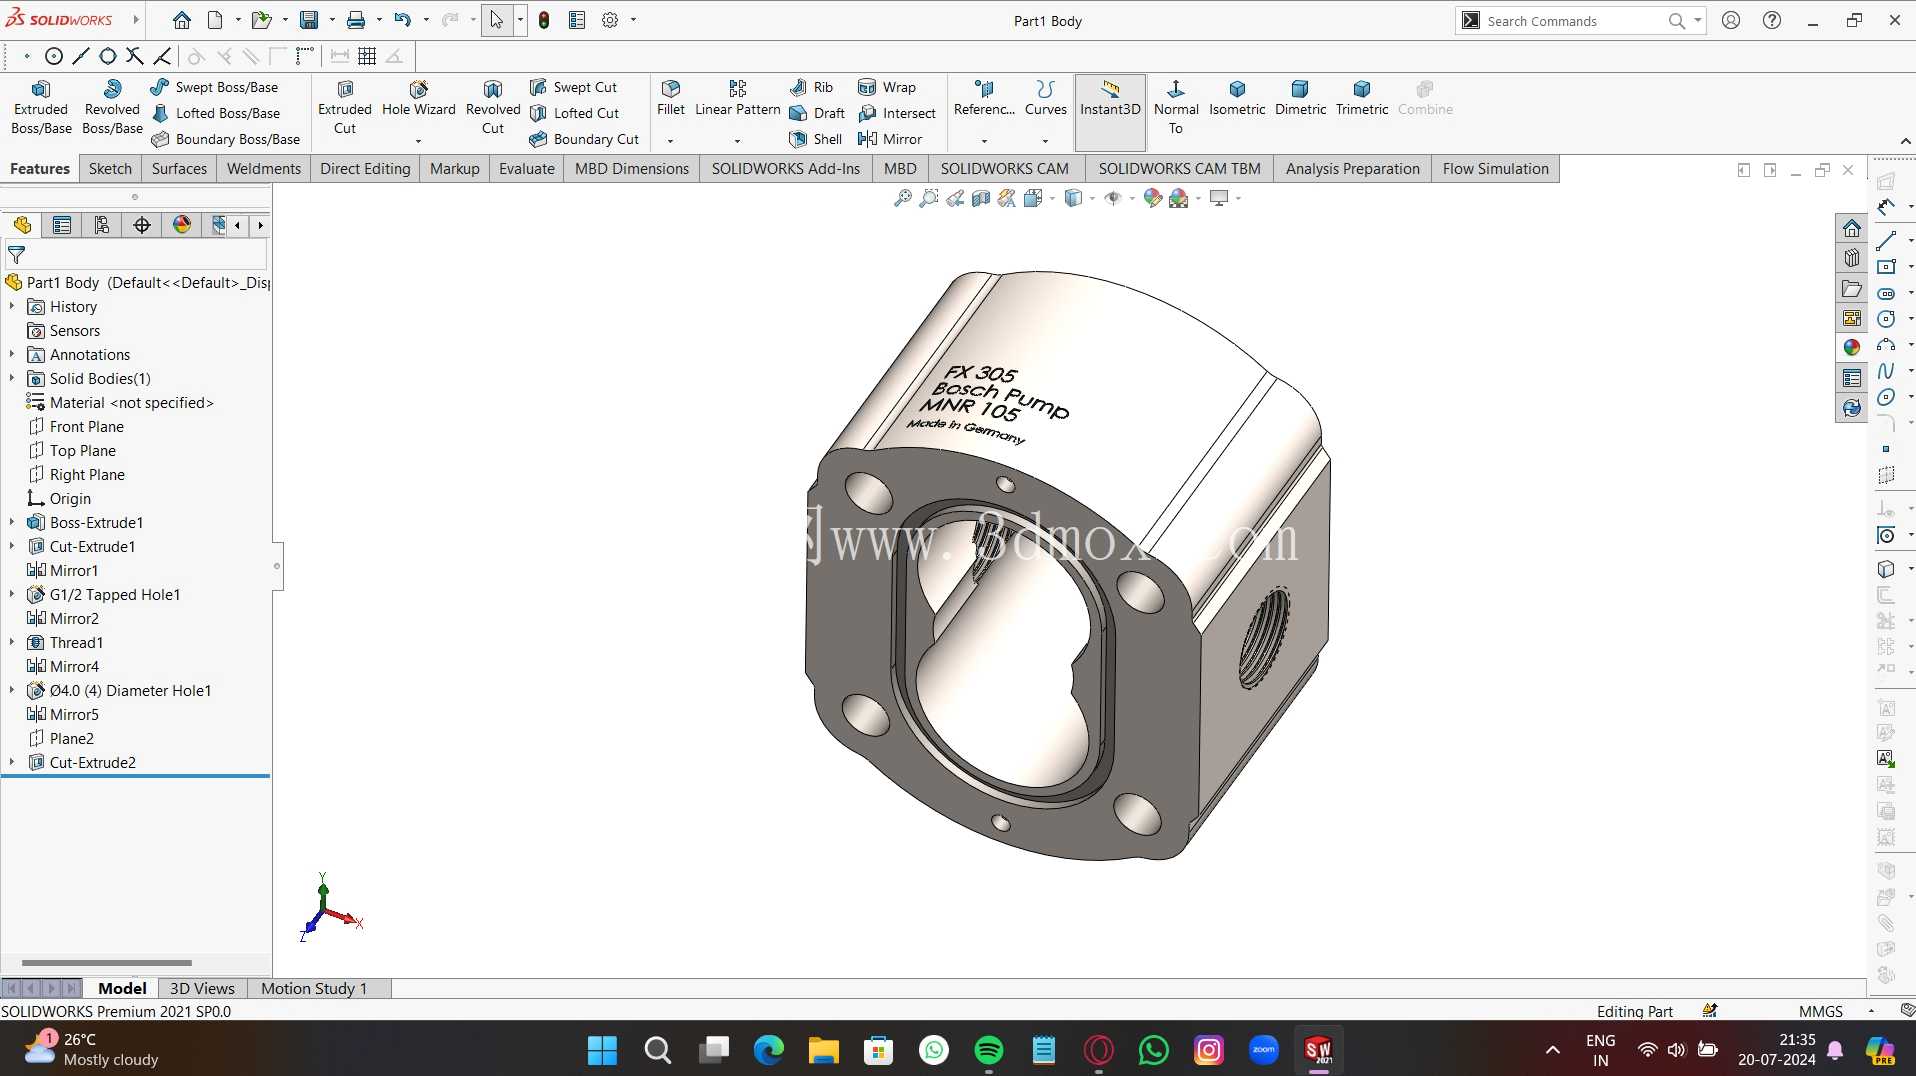
Task: Switch to the Surfaces tab
Action: coord(179,169)
